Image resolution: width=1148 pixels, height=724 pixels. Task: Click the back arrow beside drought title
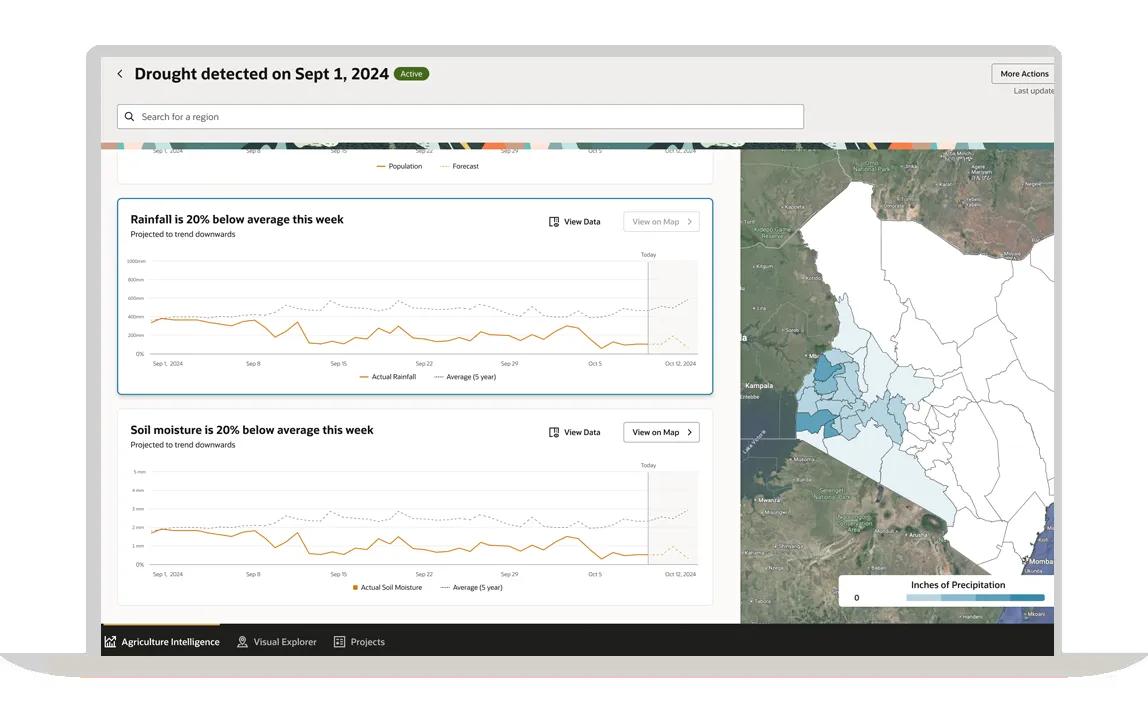click(119, 73)
